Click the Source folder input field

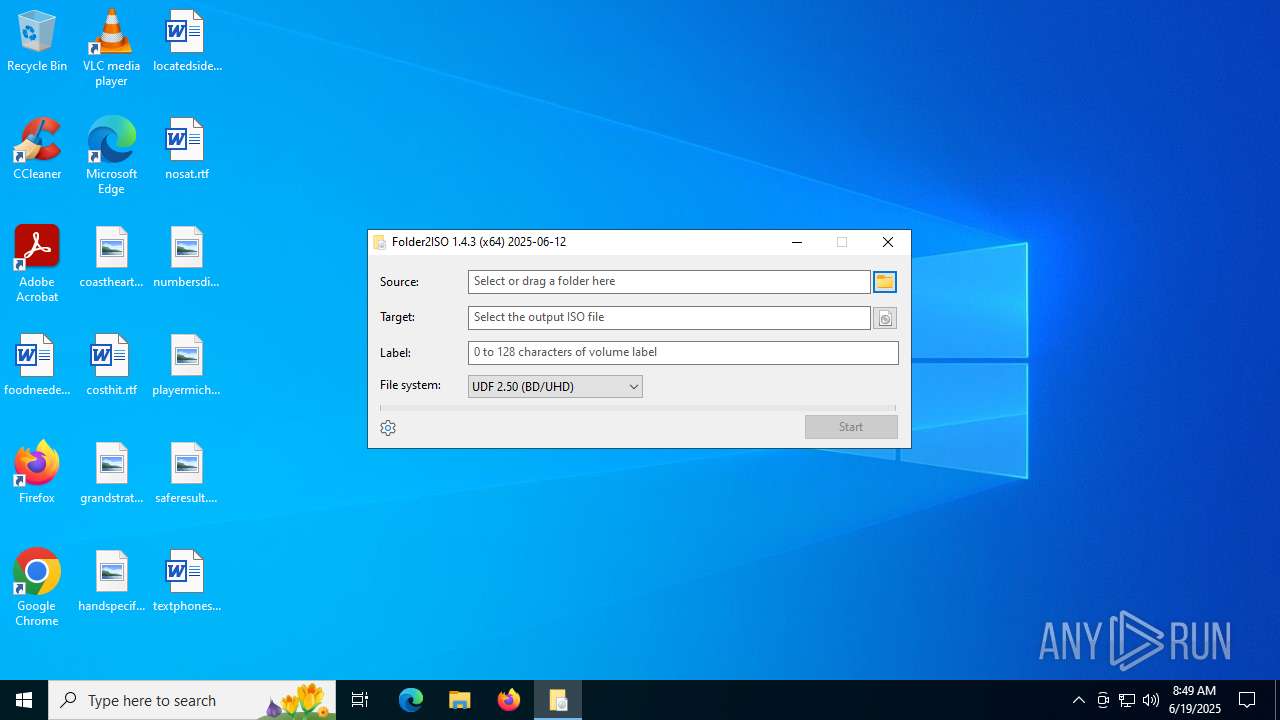pyautogui.click(x=669, y=282)
